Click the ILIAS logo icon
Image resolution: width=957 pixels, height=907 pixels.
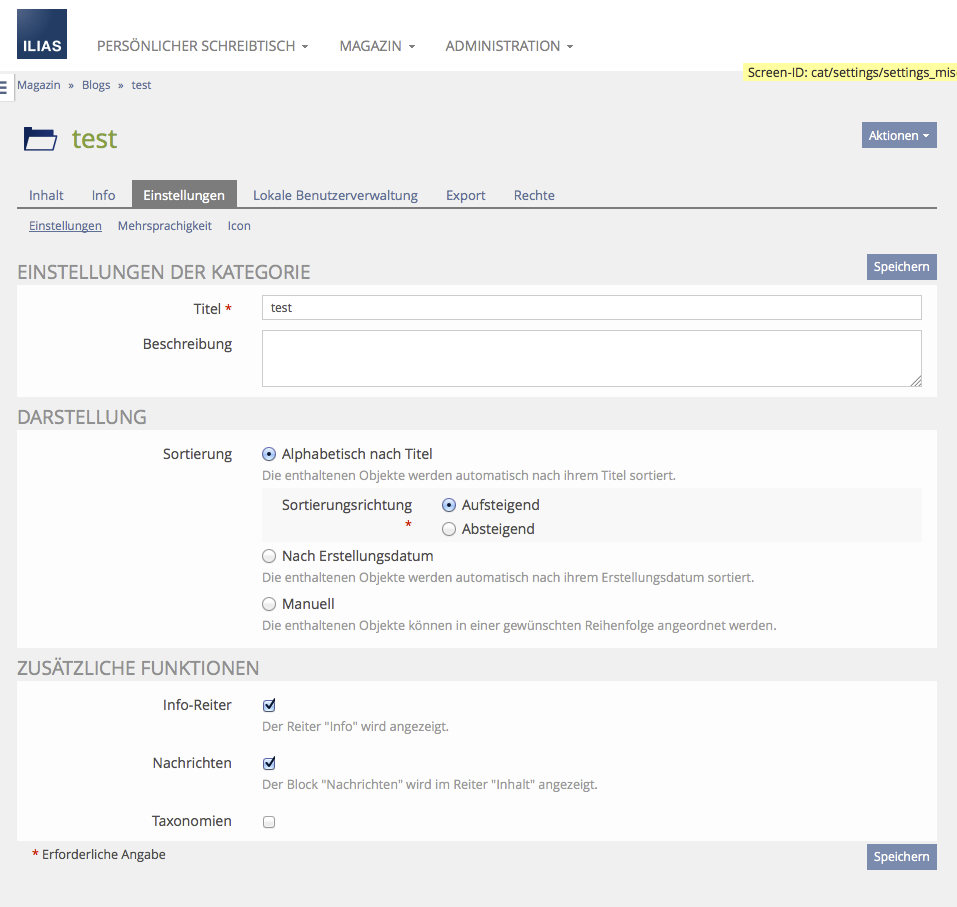point(42,34)
